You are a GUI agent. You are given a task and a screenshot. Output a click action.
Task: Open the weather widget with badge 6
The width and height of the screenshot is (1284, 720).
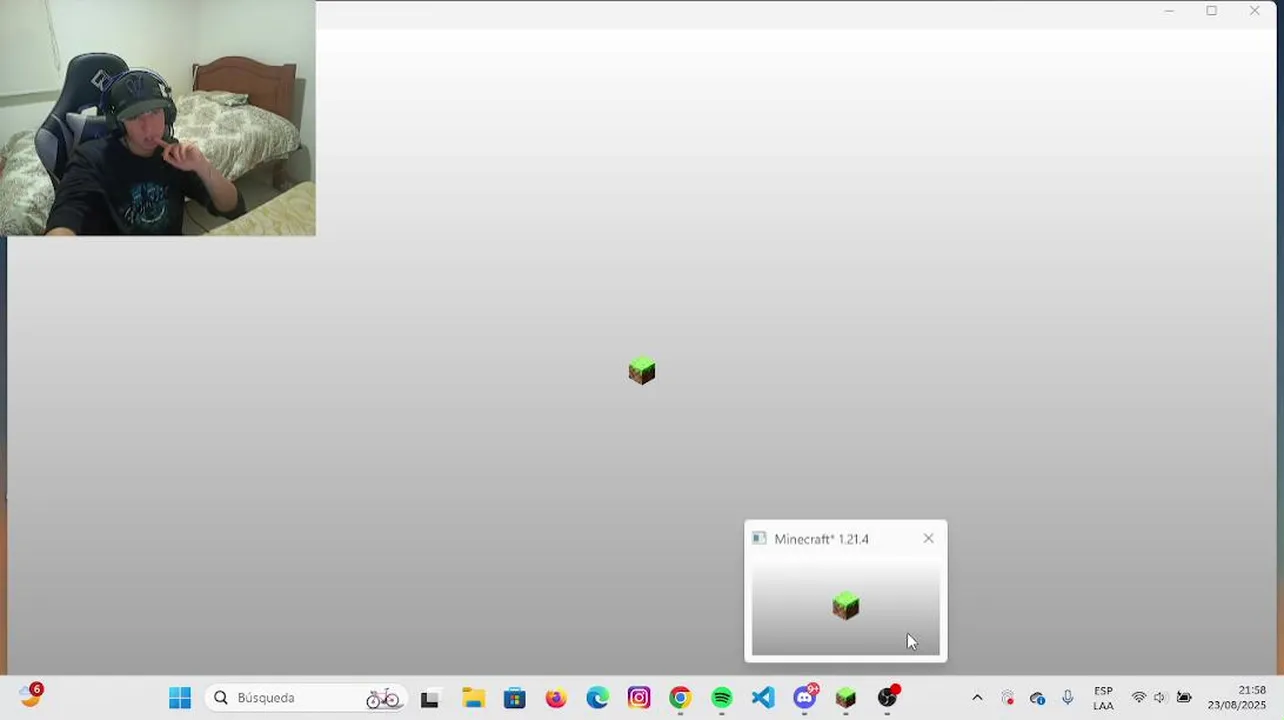pyautogui.click(x=31, y=695)
